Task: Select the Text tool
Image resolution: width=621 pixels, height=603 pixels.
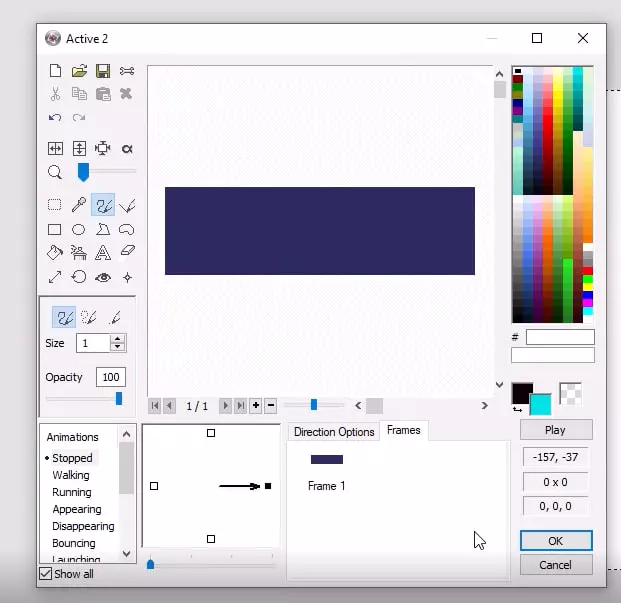Action: click(x=103, y=253)
